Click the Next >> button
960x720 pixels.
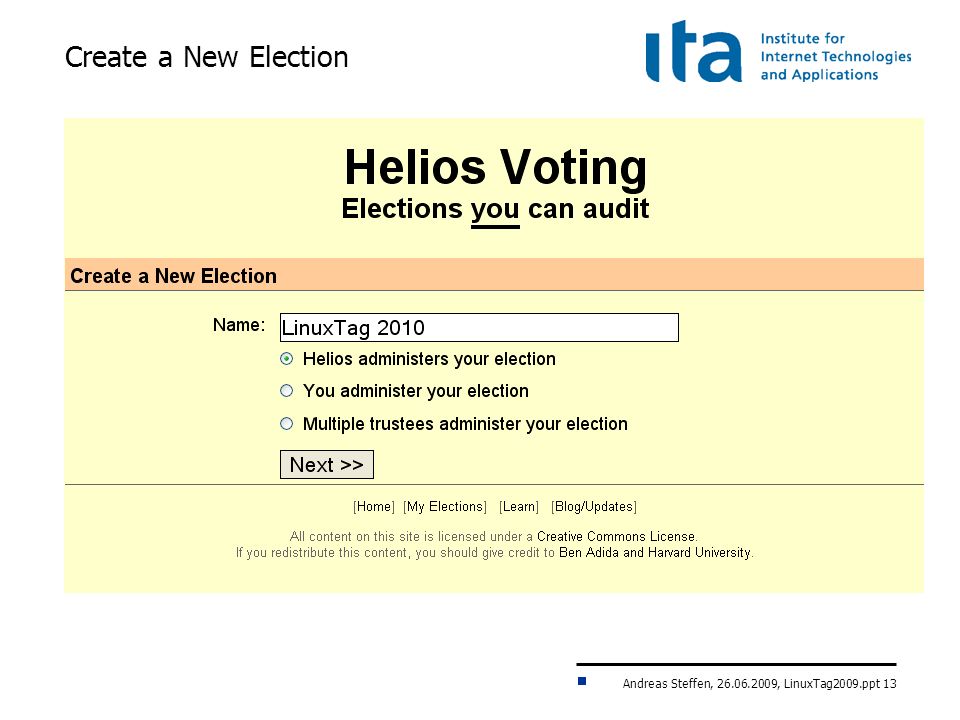[326, 465]
